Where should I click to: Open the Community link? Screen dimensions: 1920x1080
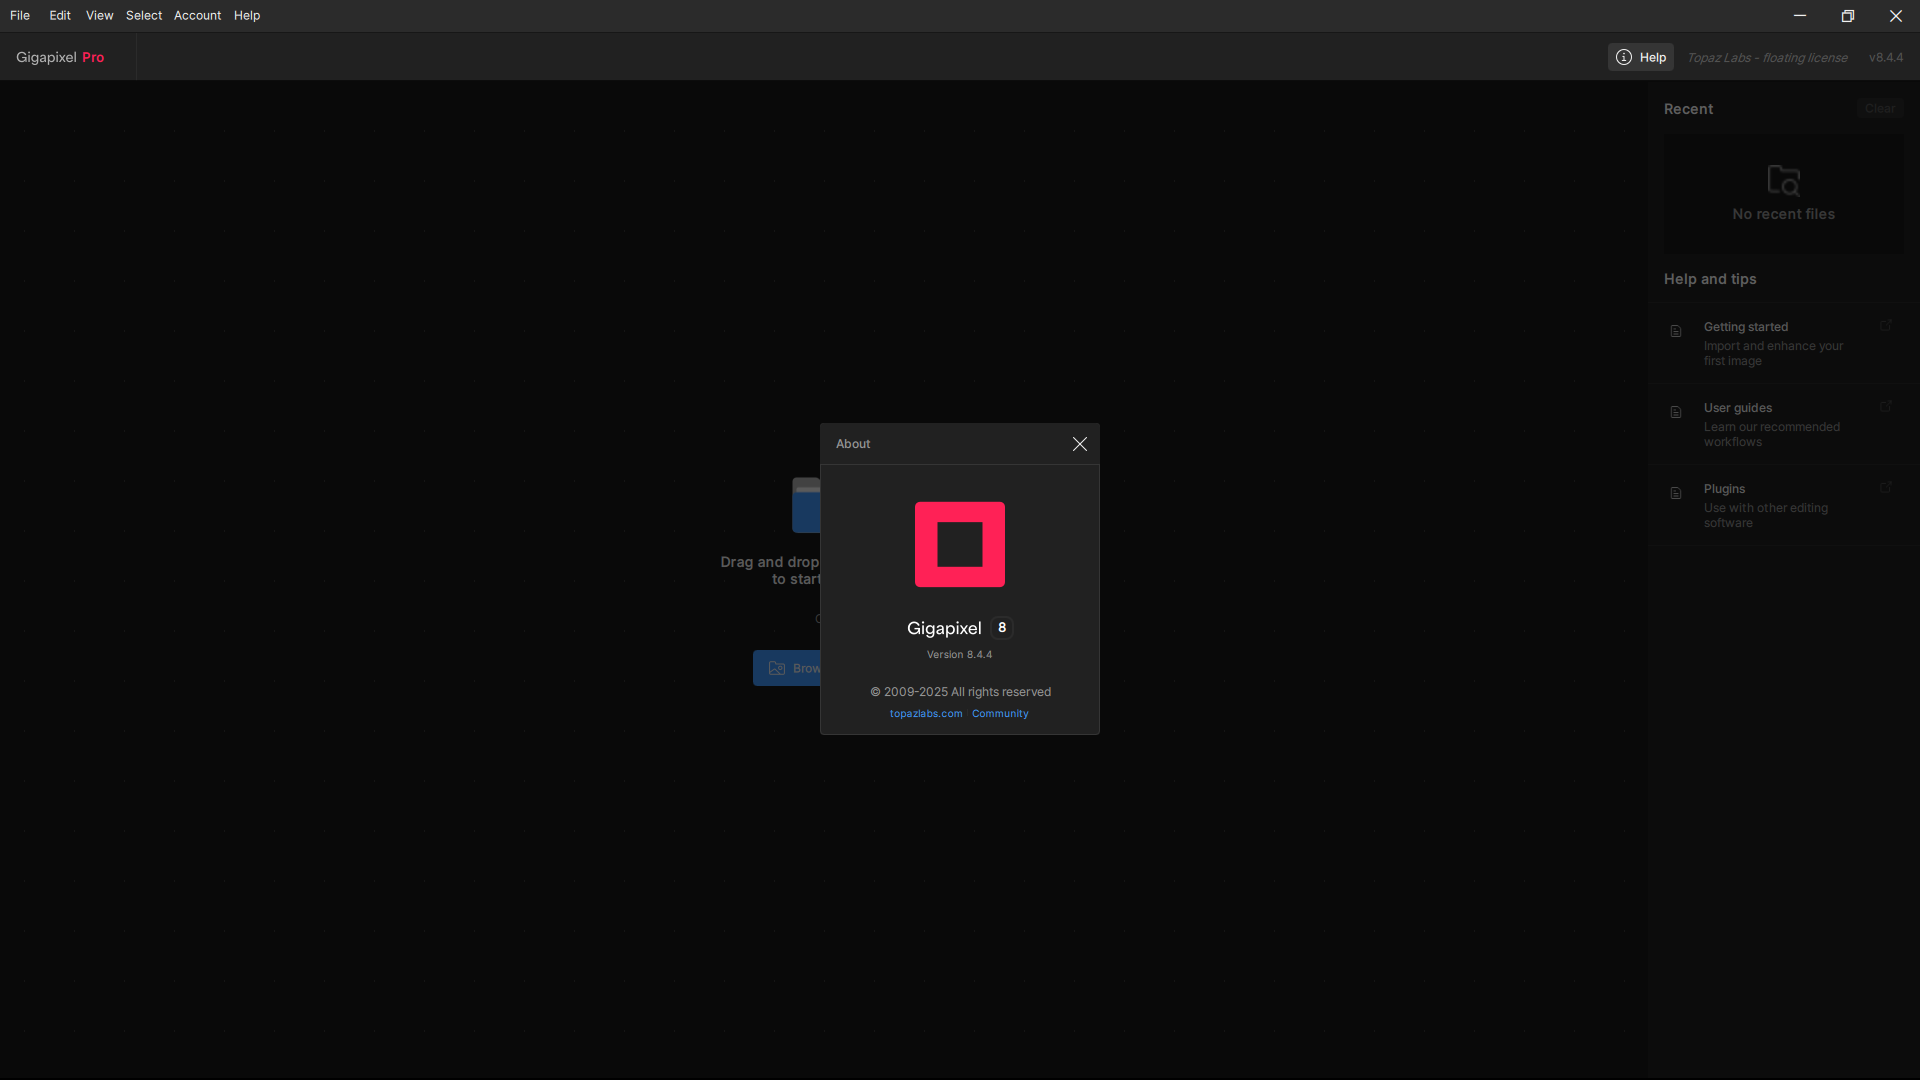point(999,714)
